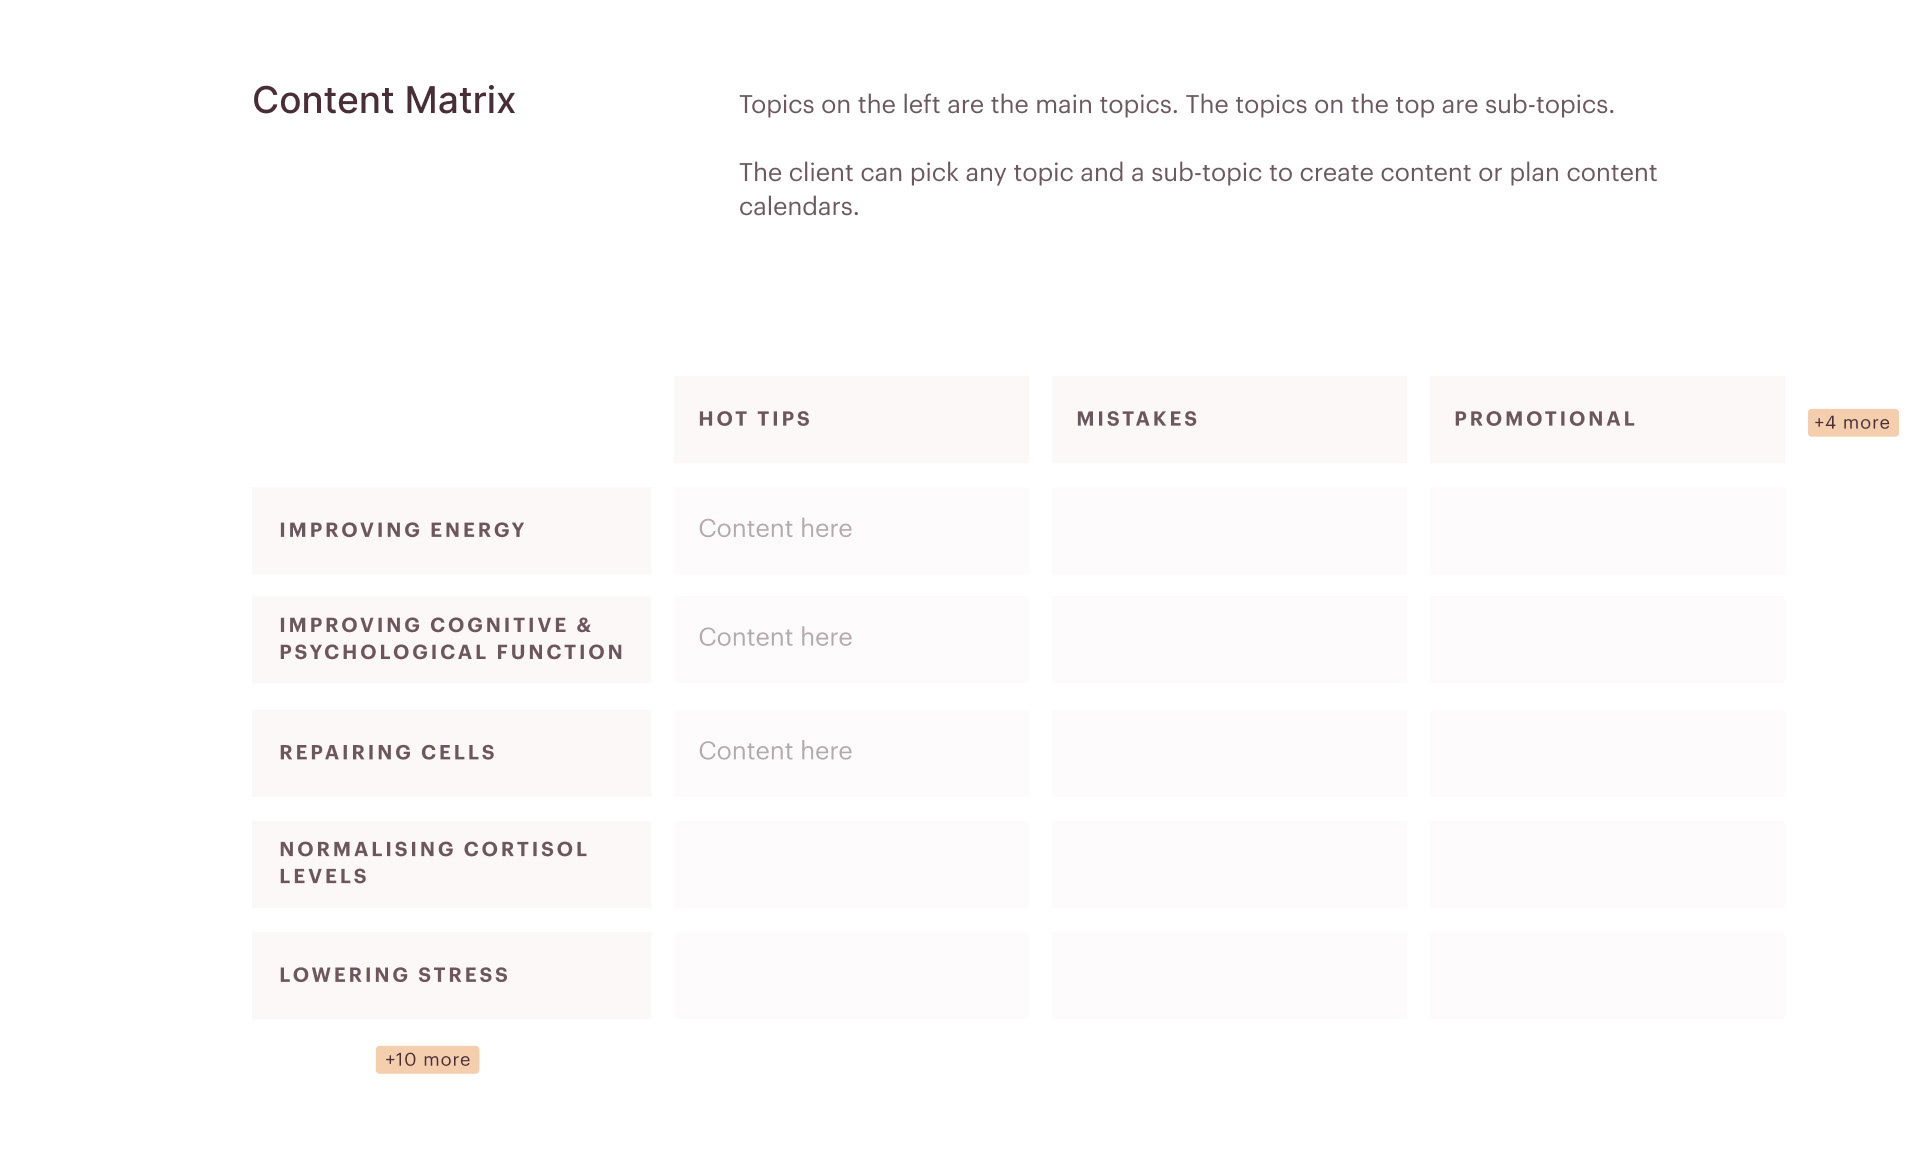
Task: Edit Content here cell for Improving Energy
Action: coord(851,531)
